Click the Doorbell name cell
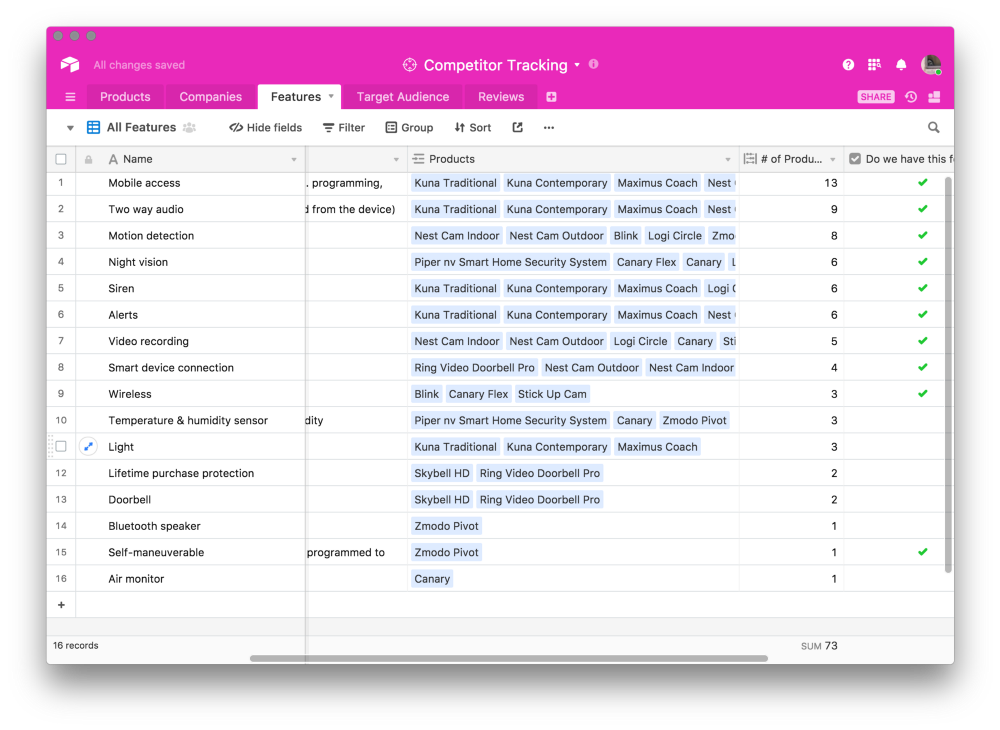The image size is (1000, 730). click(x=191, y=500)
